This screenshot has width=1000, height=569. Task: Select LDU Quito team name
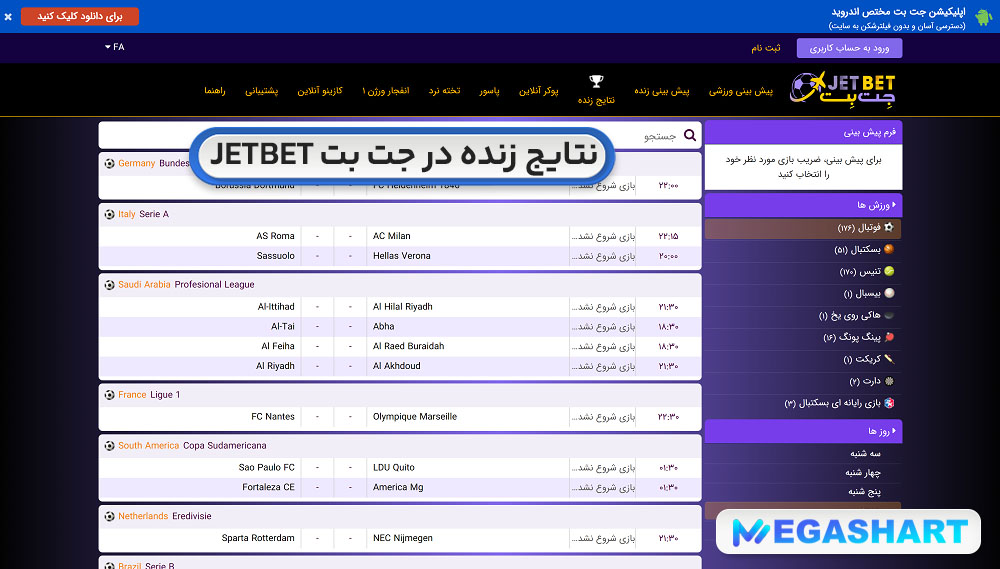coord(393,468)
